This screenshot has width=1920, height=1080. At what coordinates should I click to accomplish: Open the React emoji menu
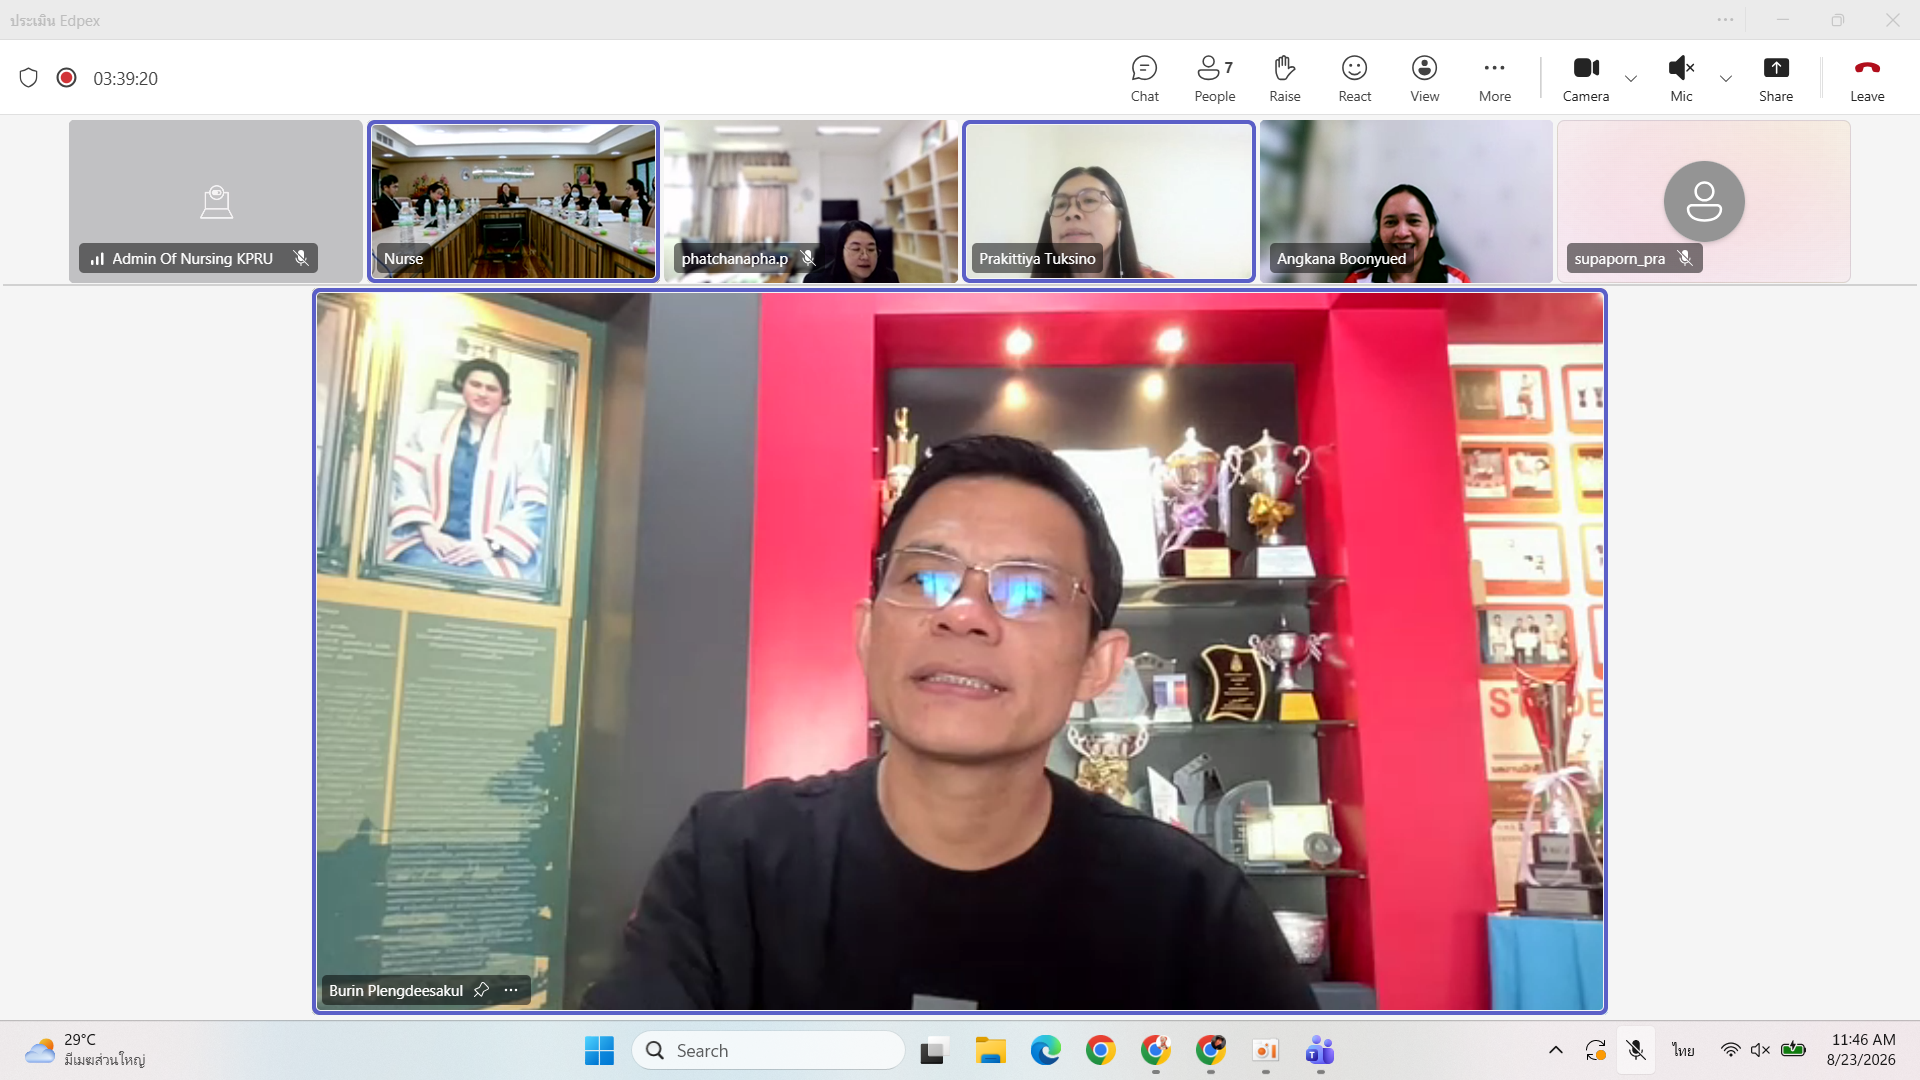[1354, 78]
